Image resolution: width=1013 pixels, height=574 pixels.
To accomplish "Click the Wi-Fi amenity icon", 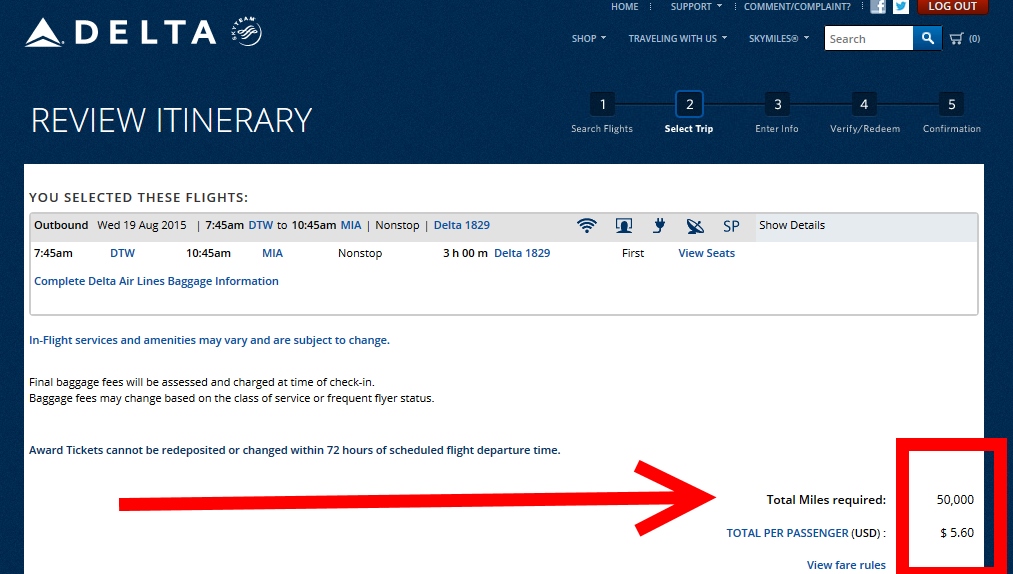I will tap(587, 226).
